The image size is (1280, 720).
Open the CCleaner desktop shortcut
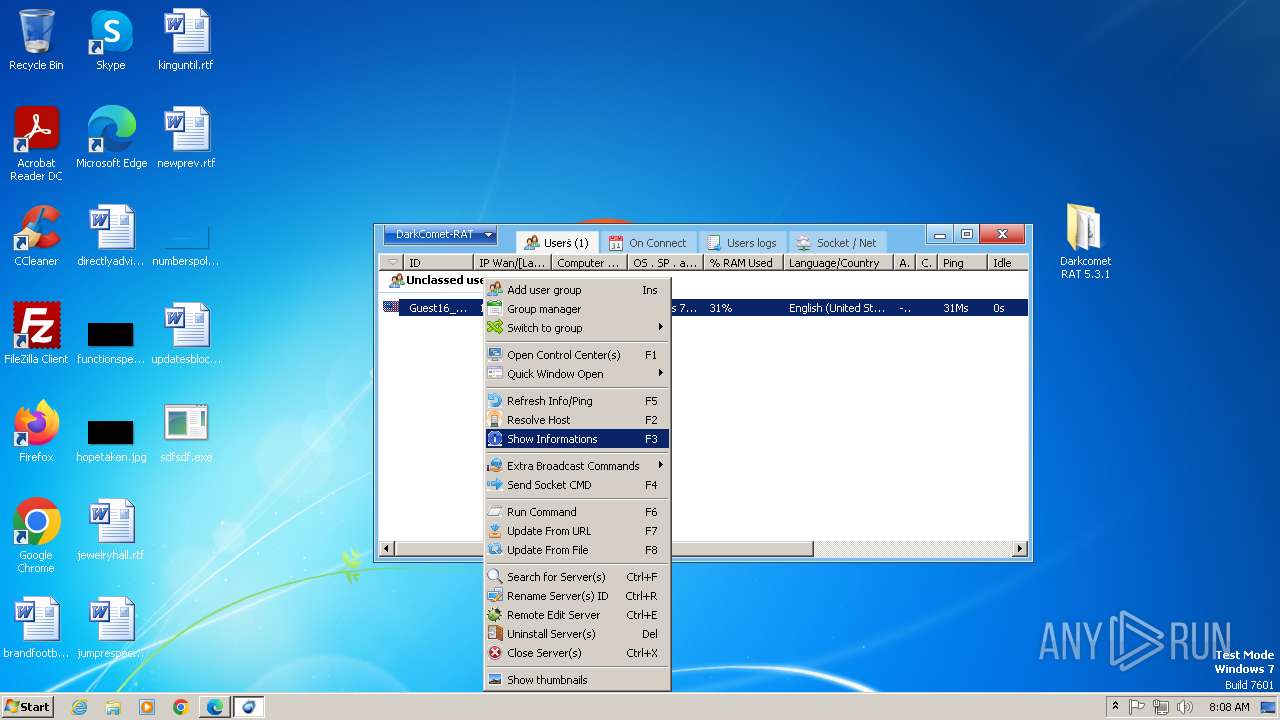tap(36, 237)
